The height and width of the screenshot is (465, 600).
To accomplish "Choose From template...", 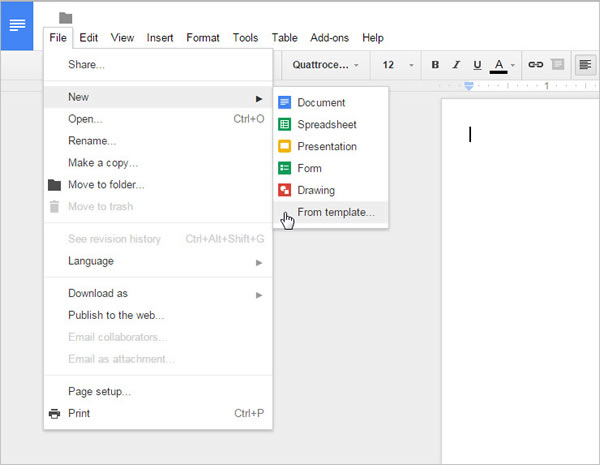I will pyautogui.click(x=331, y=212).
